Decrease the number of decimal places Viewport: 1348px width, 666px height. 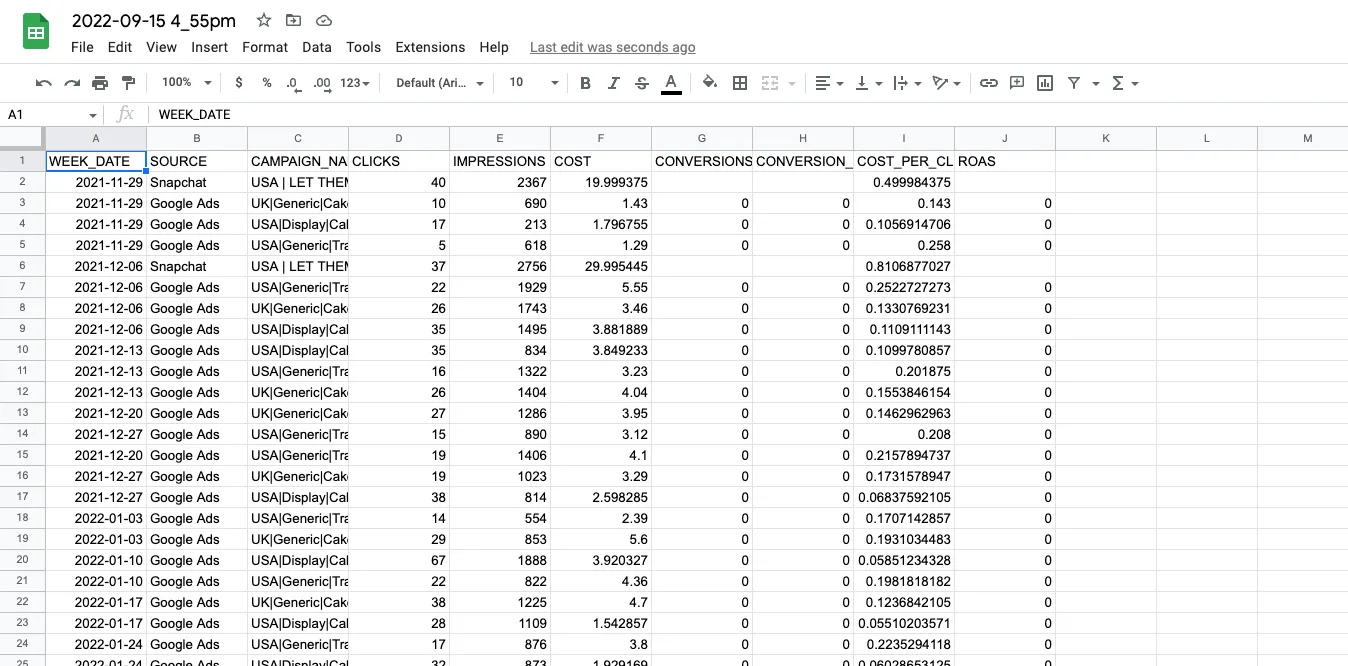click(x=292, y=83)
